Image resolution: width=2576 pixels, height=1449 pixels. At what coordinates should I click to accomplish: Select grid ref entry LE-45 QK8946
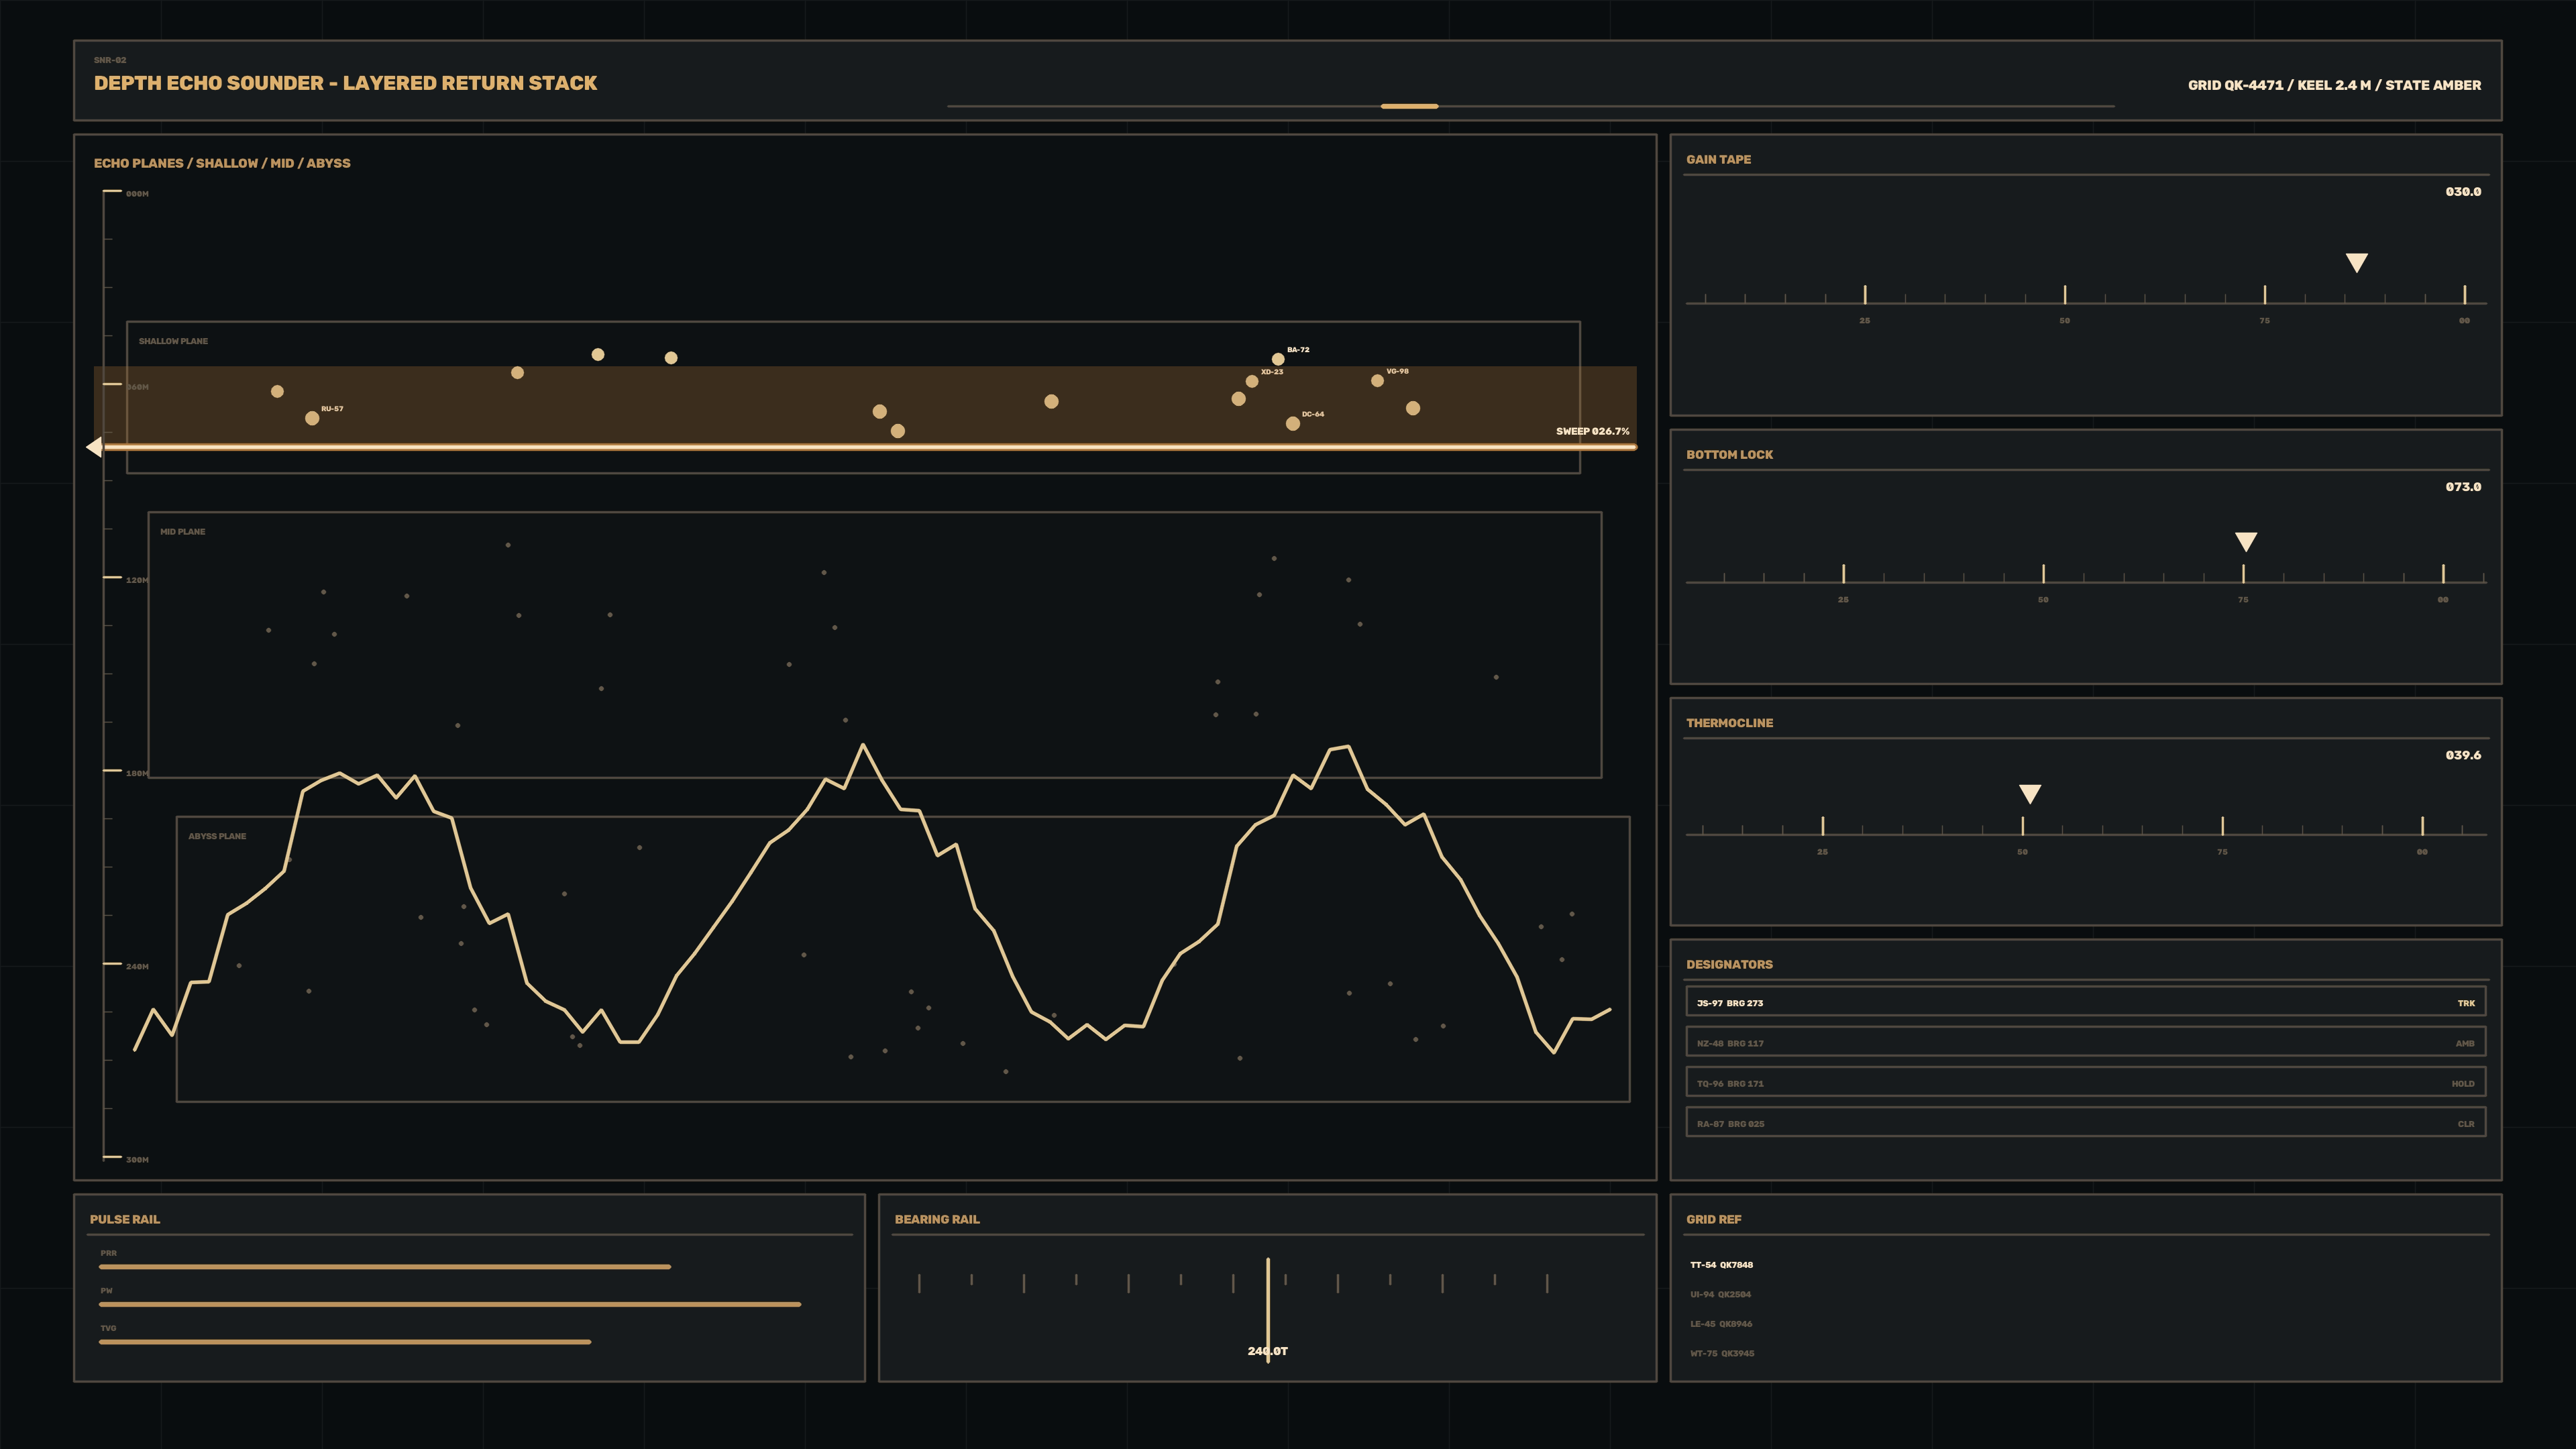pyautogui.click(x=1721, y=1324)
